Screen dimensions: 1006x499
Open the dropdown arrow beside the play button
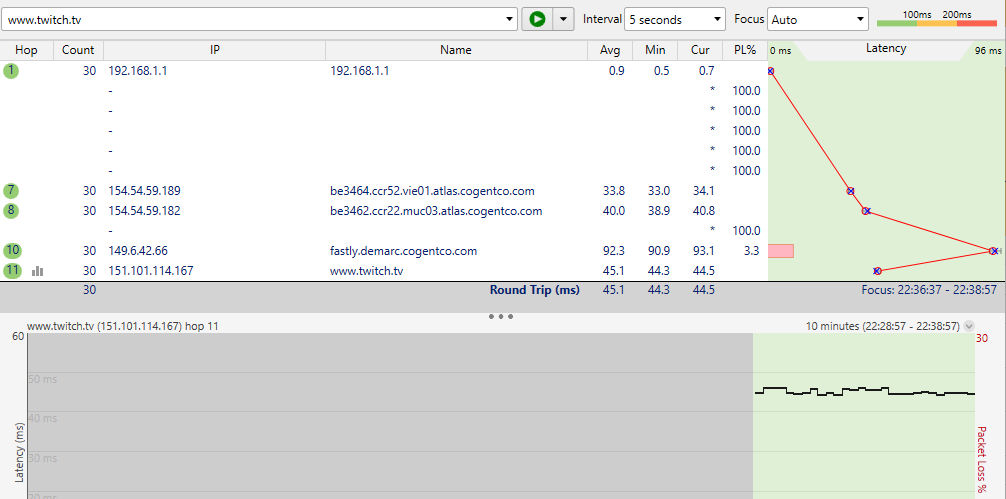pyautogui.click(x=563, y=19)
